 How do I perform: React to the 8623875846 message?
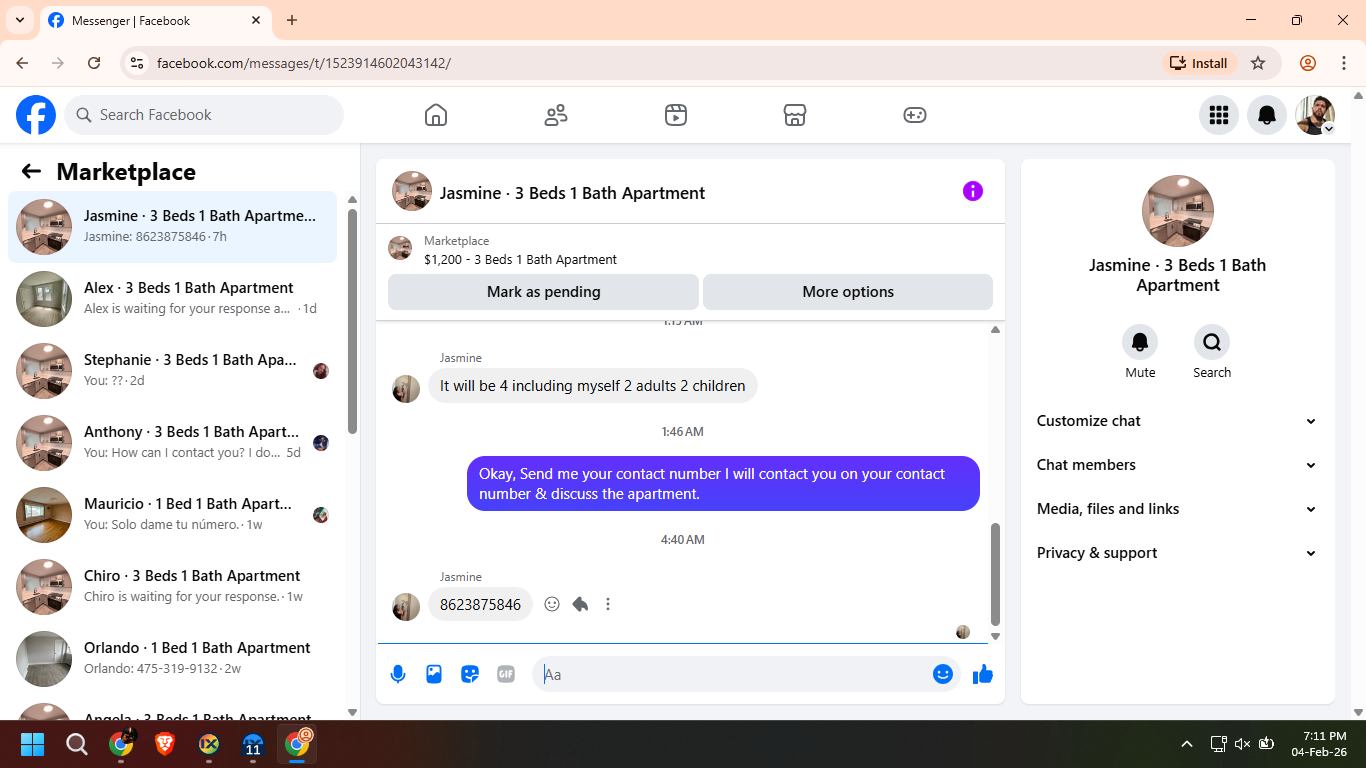(552, 604)
